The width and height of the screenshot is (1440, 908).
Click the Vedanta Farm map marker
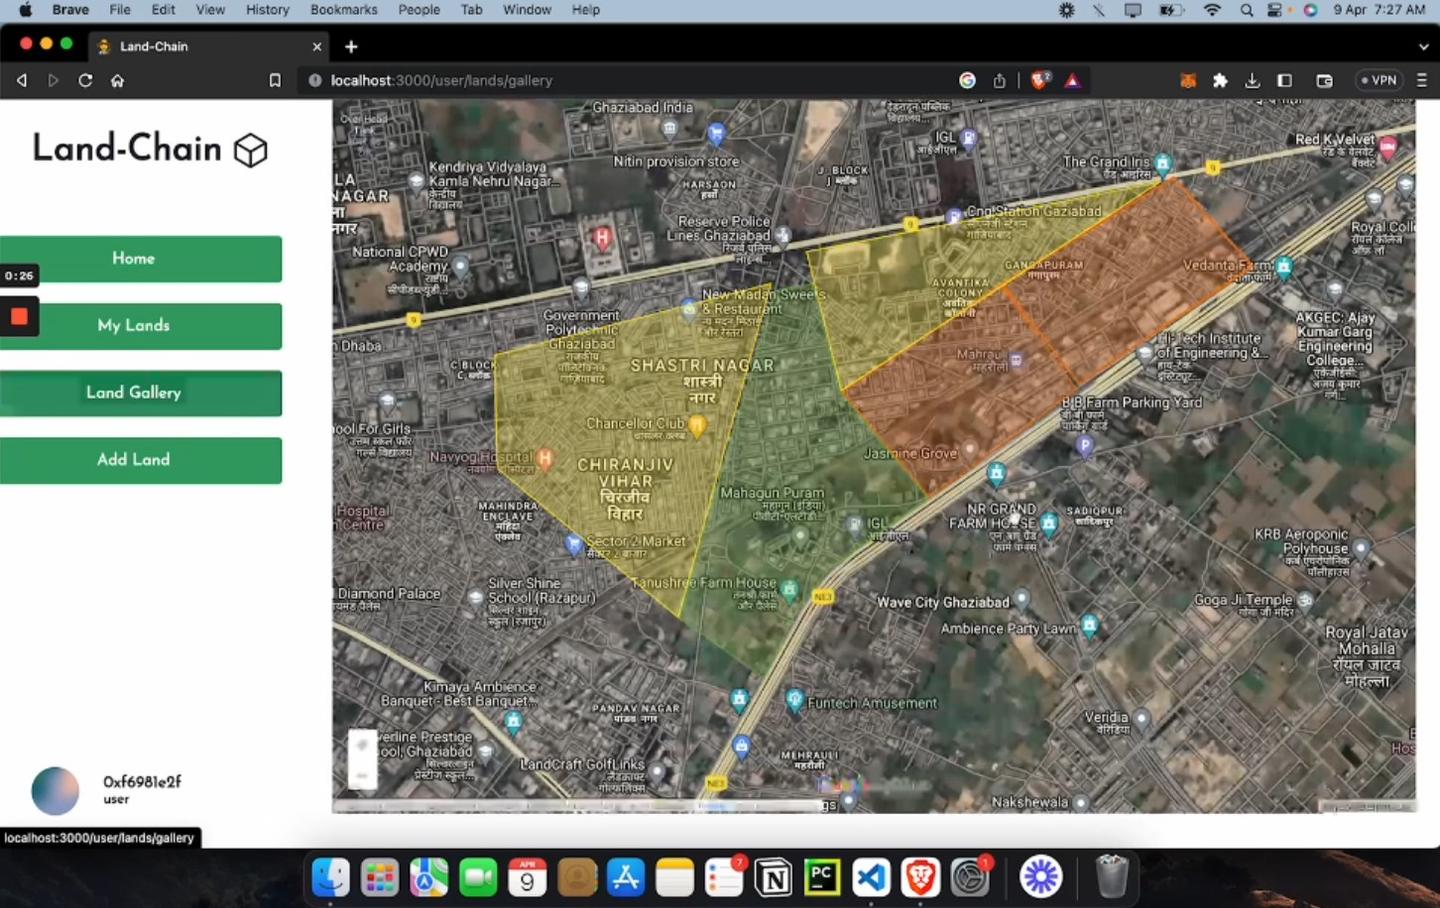pyautogui.click(x=1284, y=267)
